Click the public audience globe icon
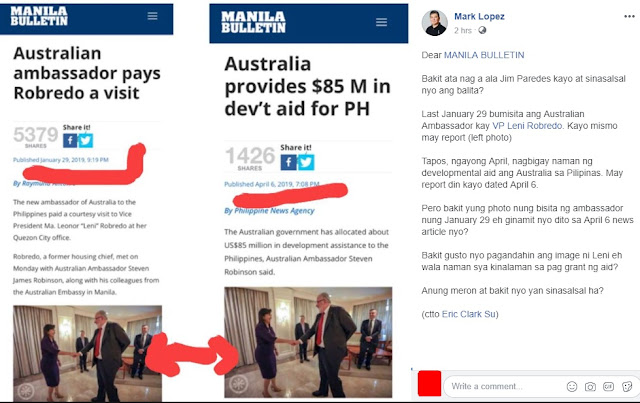This screenshot has height=403, width=640. coord(482,30)
